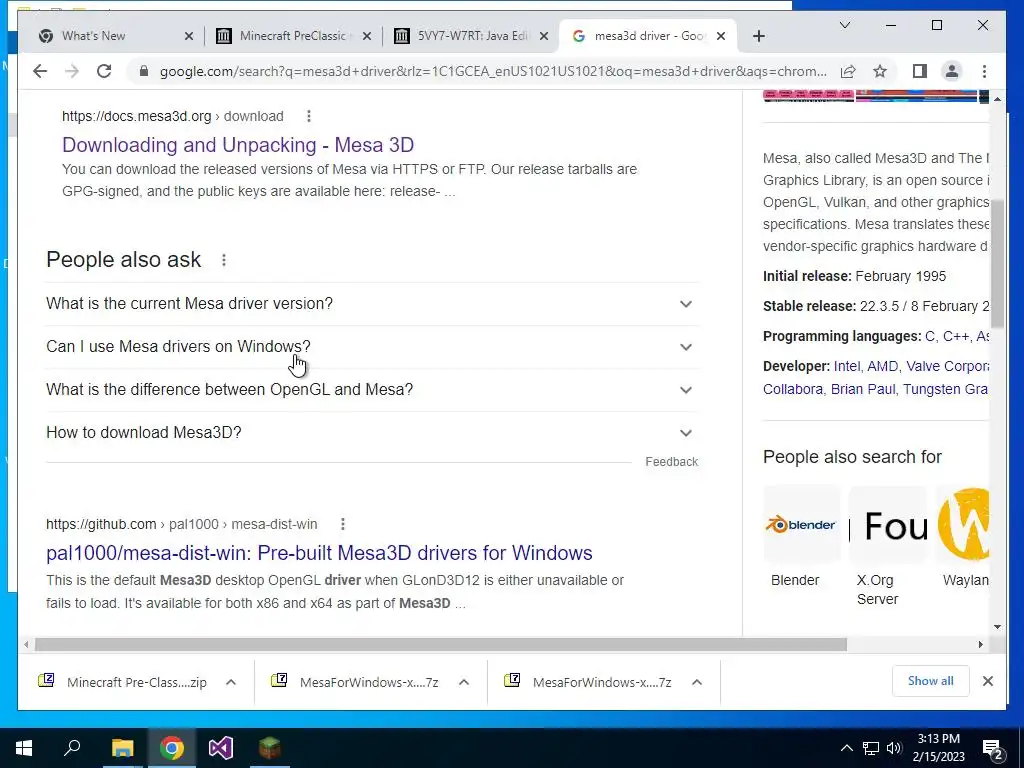Open a new tab with plus button
Viewport: 1024px width, 768px height.
coord(758,36)
